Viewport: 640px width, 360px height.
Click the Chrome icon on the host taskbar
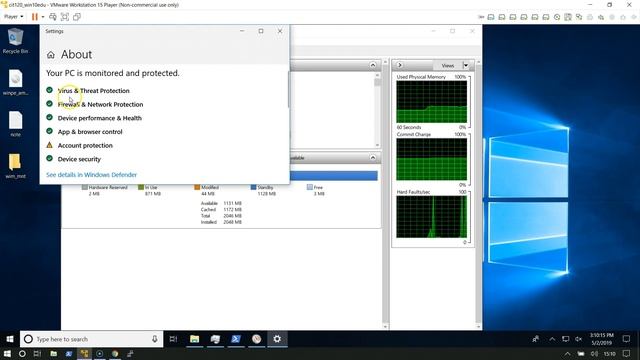pos(115,354)
